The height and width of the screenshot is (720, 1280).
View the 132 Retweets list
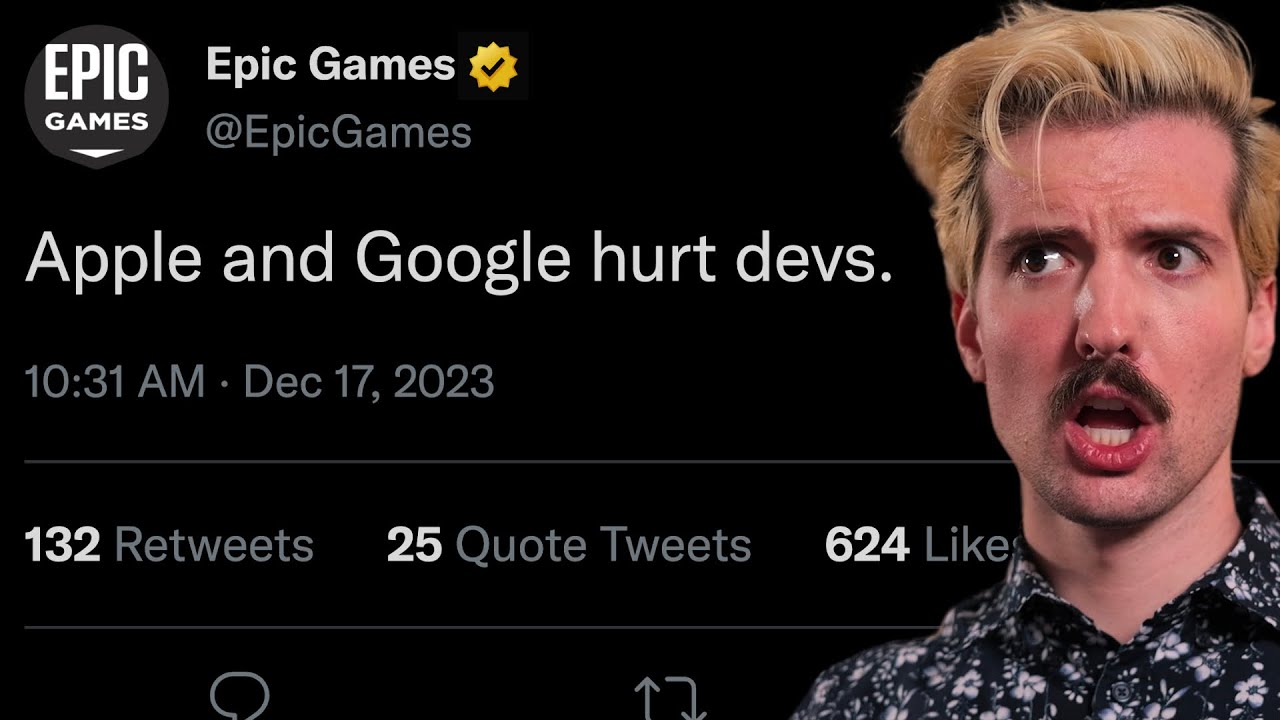tap(169, 546)
